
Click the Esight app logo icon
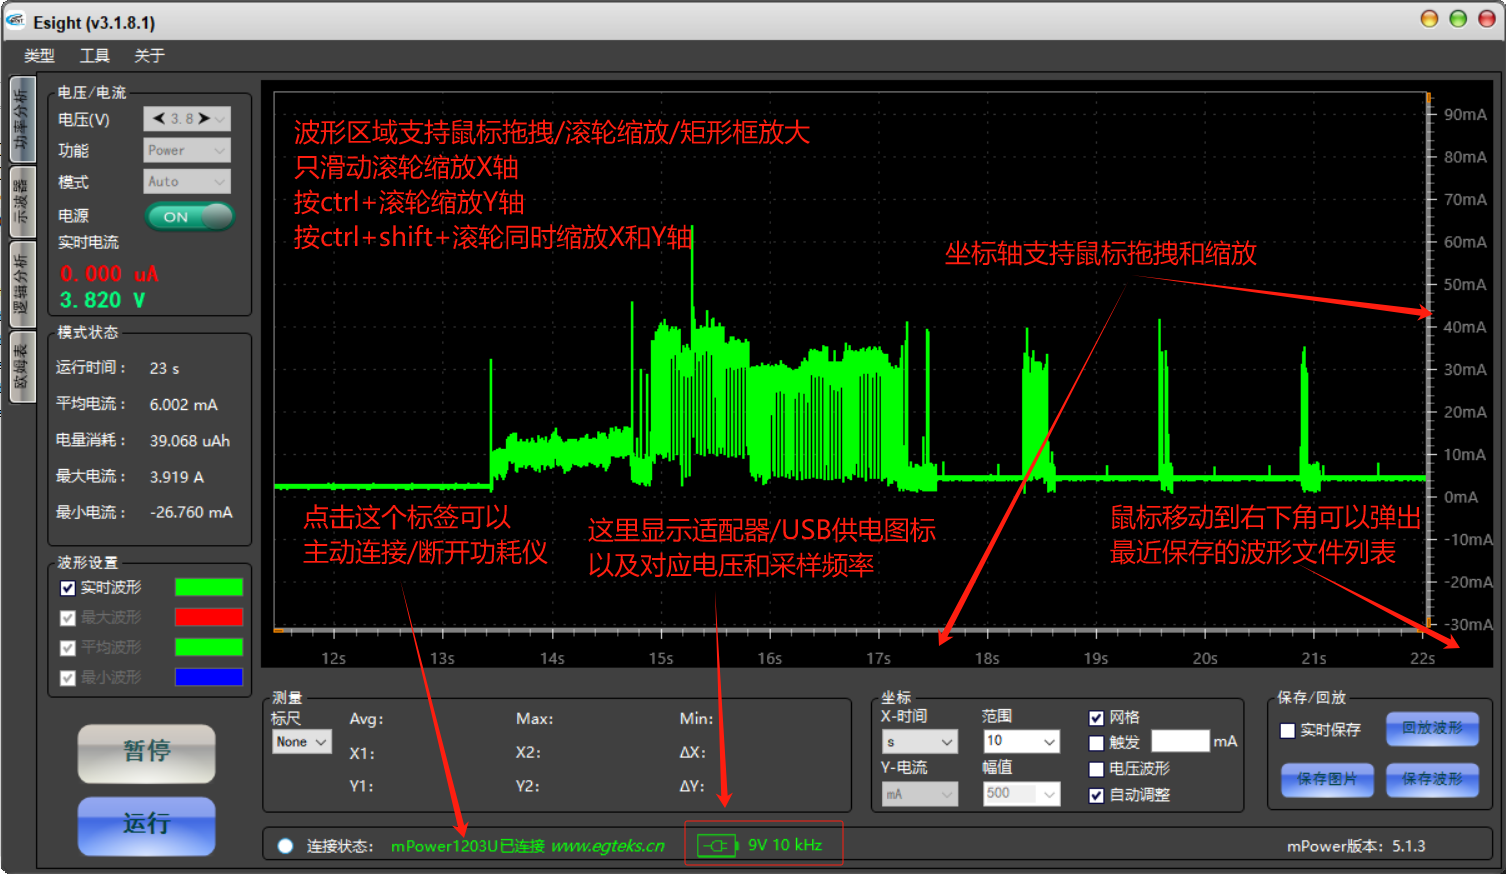point(16,21)
